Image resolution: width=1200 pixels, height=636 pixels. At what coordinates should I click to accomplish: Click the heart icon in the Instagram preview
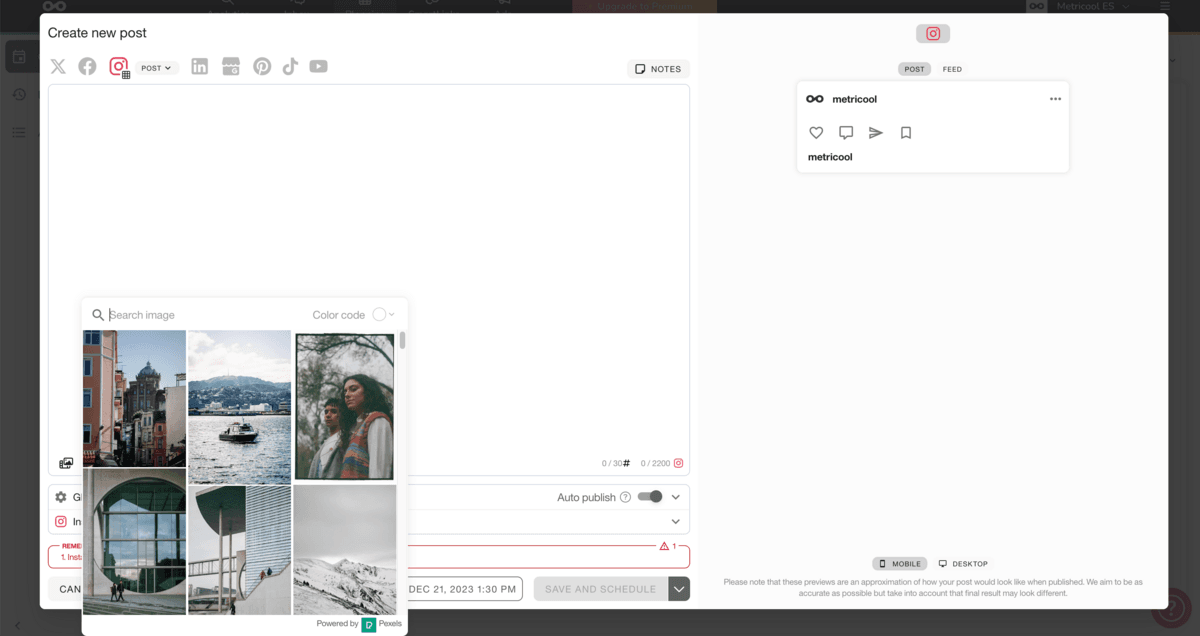(816, 132)
